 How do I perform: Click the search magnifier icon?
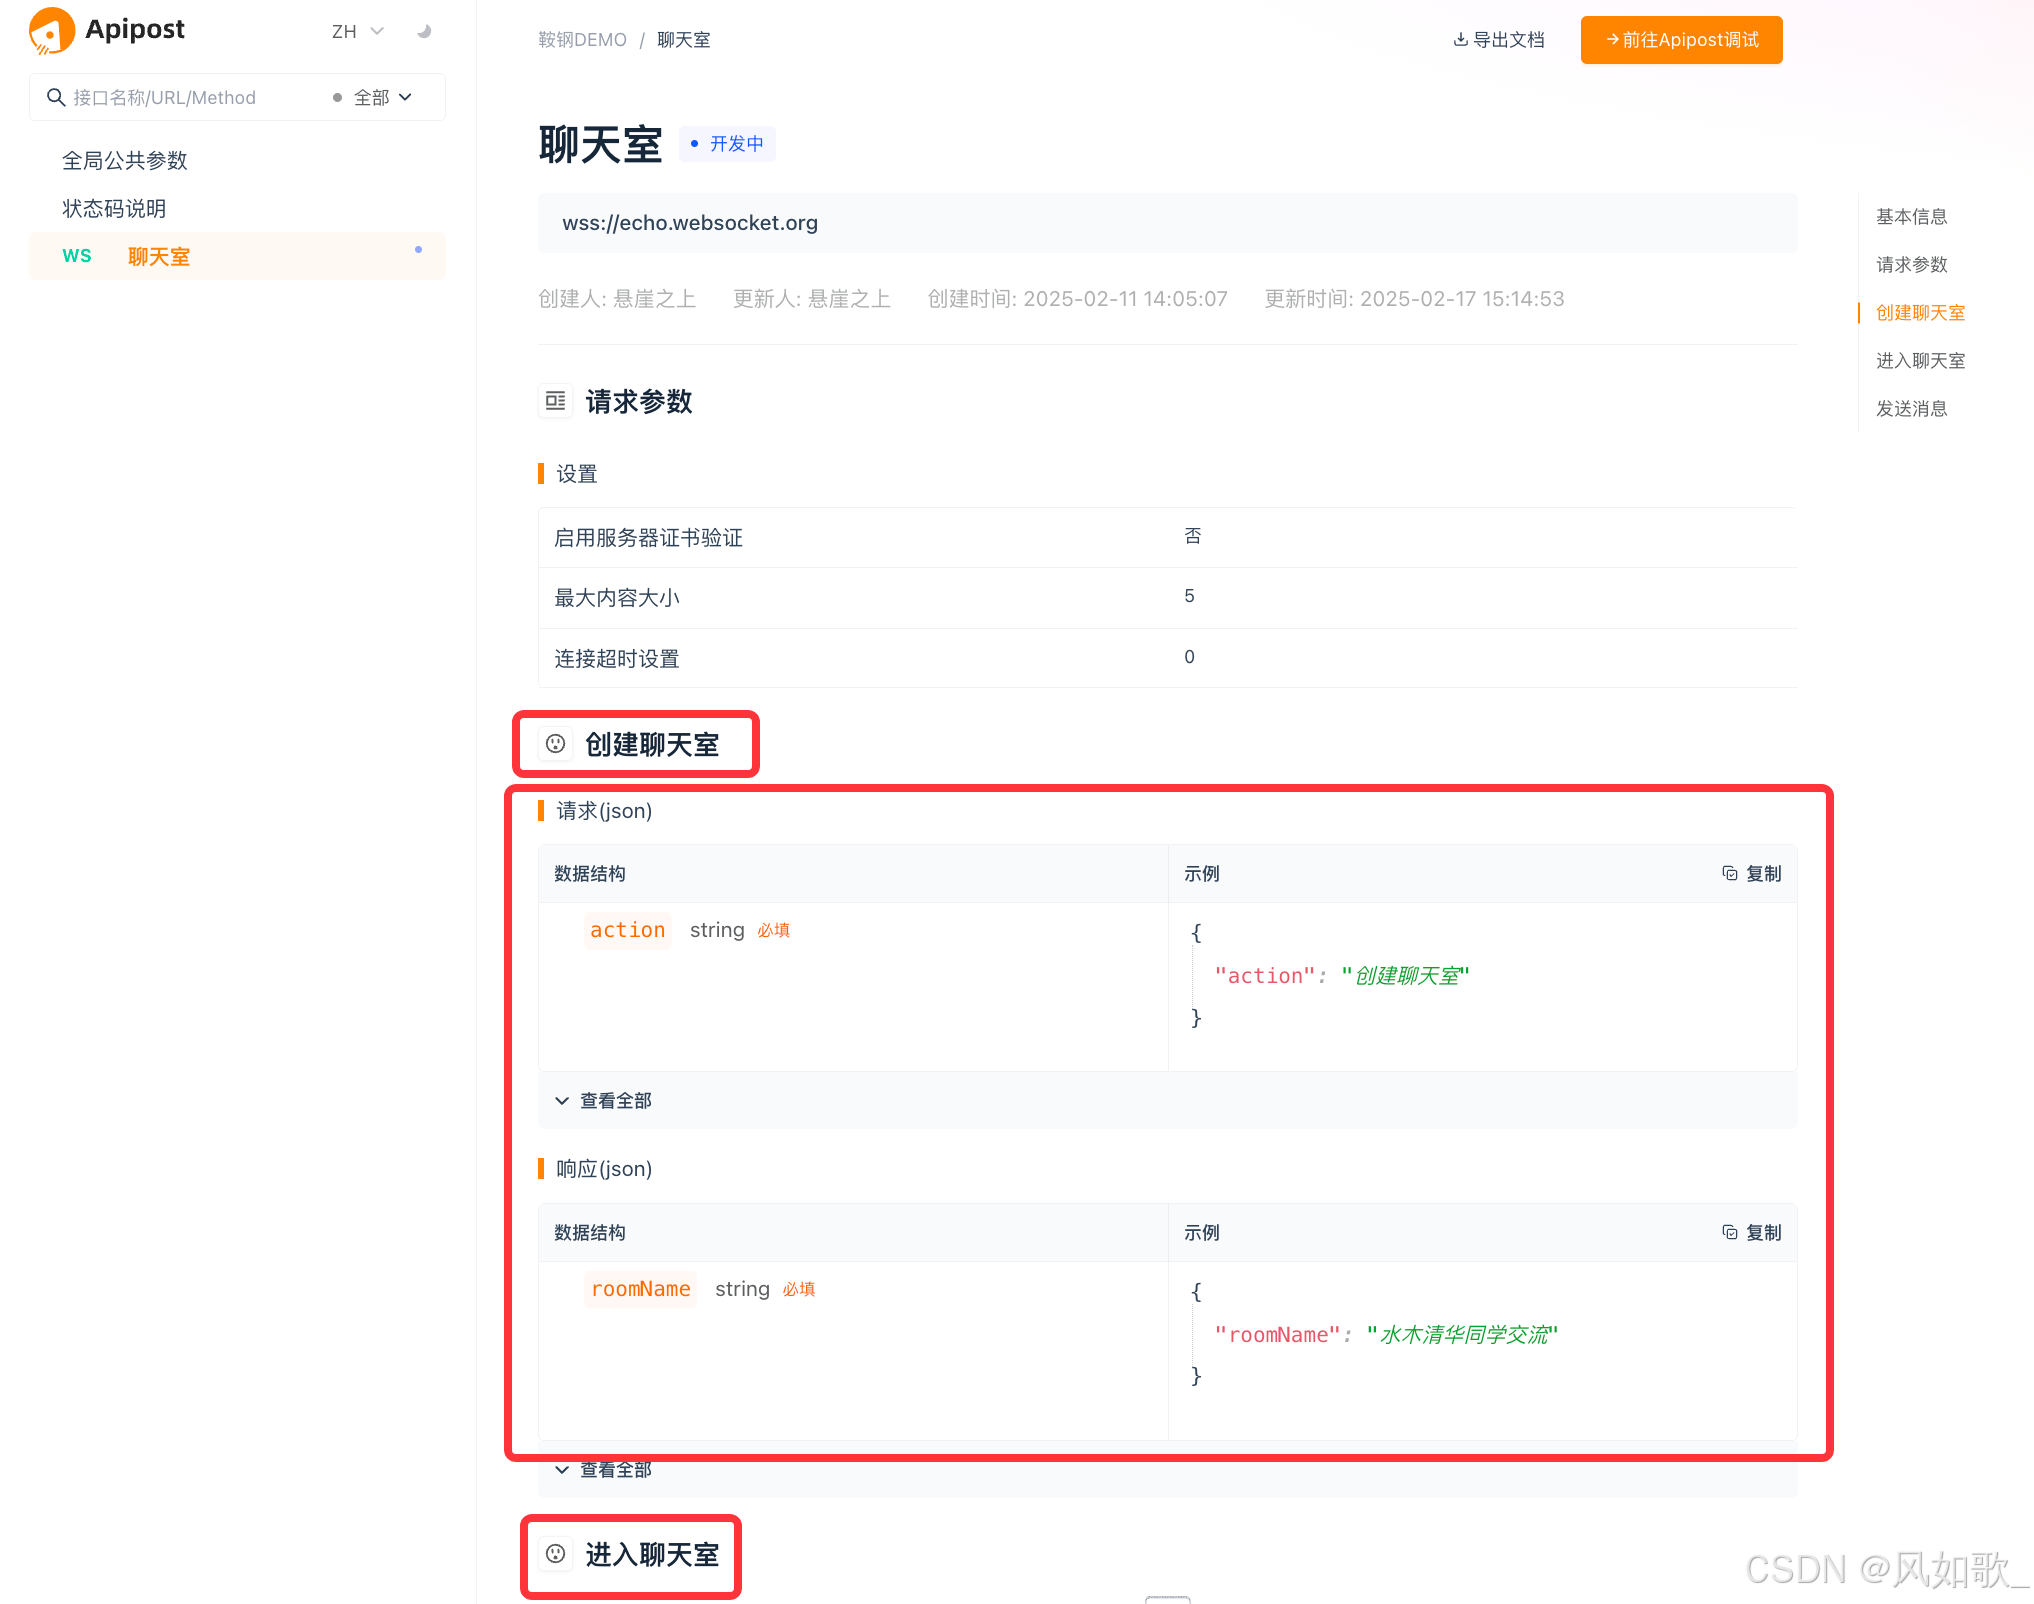56,97
